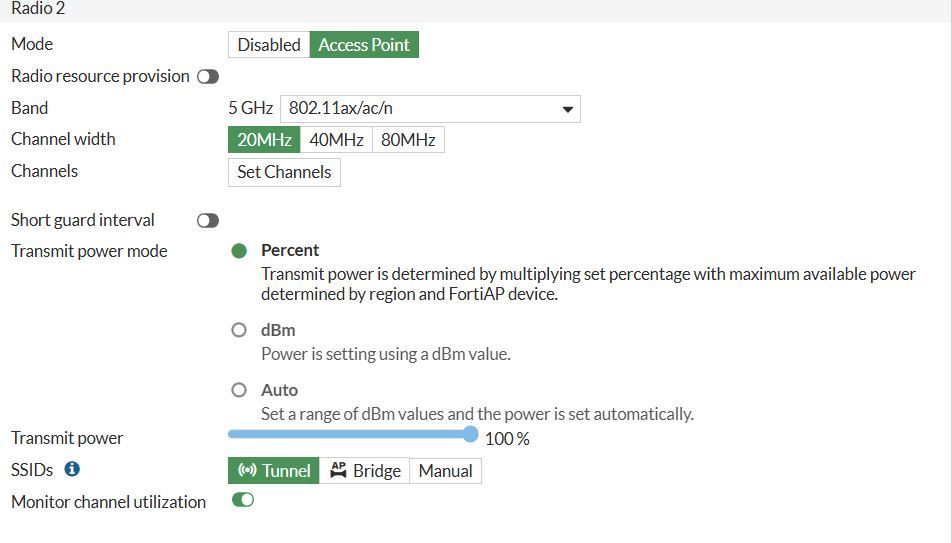Choose 80MHz channel width
This screenshot has height=543, width=952.
click(x=408, y=140)
